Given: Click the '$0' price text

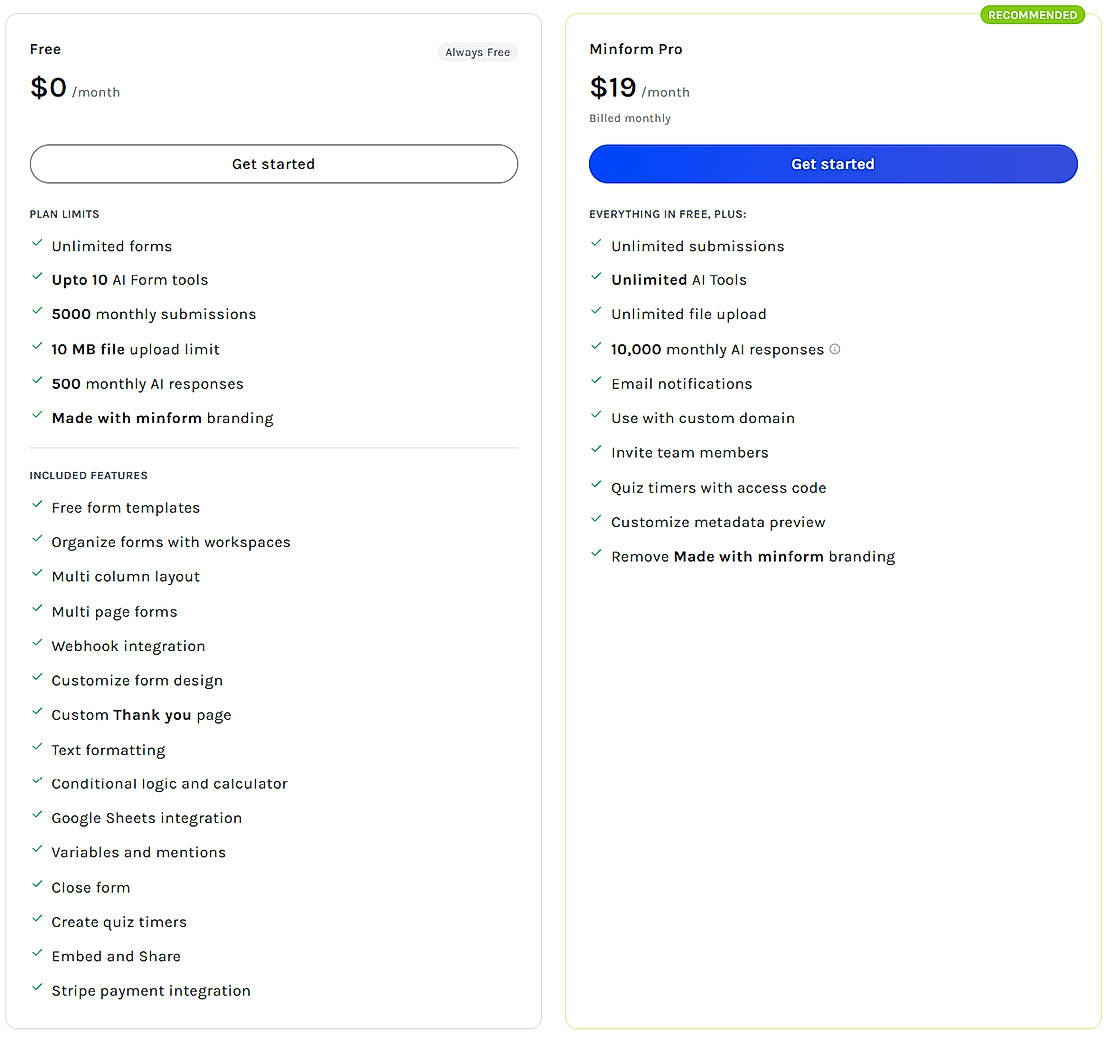Looking at the screenshot, I should 48,88.
